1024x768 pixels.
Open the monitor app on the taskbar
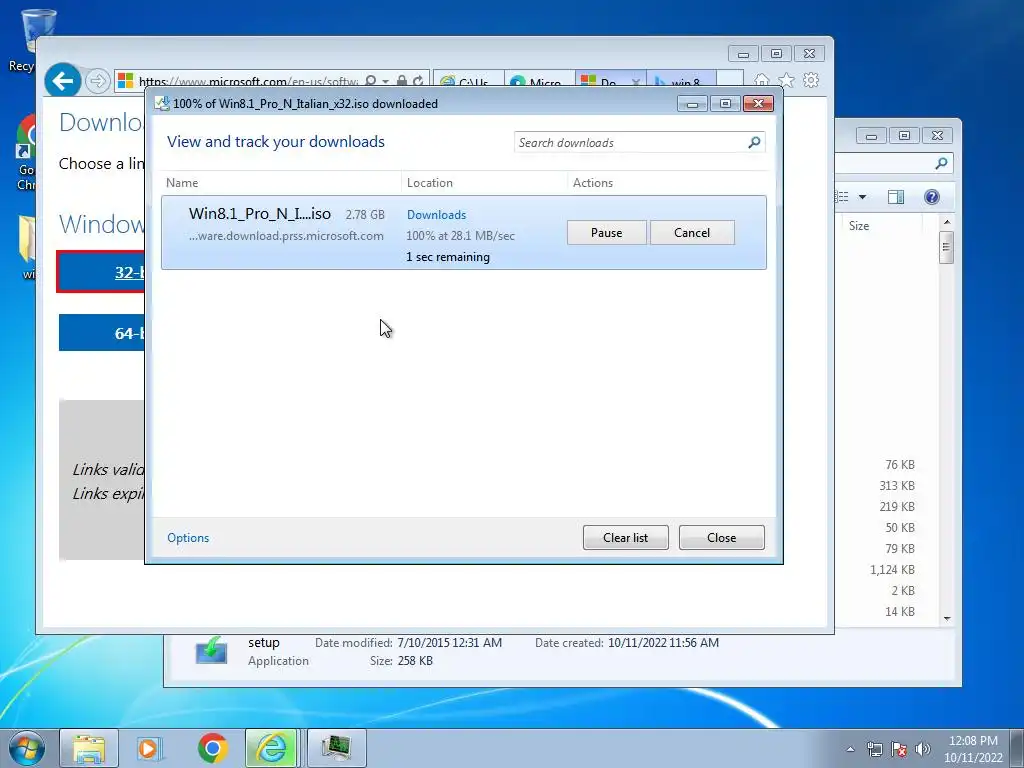coord(337,748)
